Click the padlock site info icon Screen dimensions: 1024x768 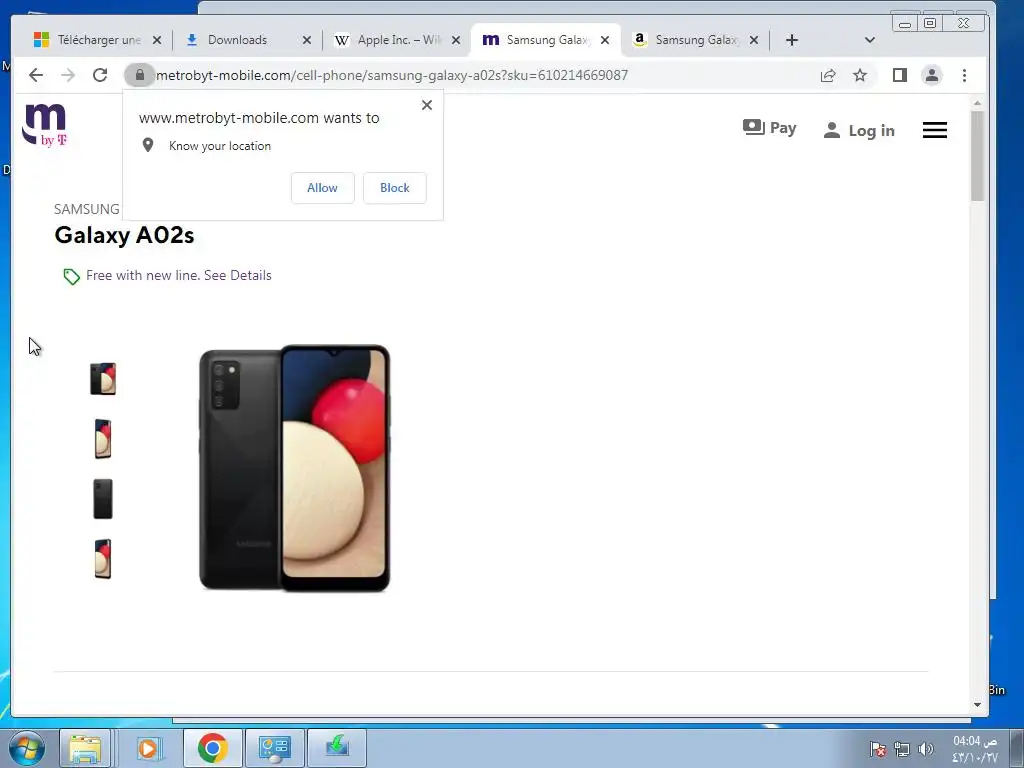[x=139, y=75]
